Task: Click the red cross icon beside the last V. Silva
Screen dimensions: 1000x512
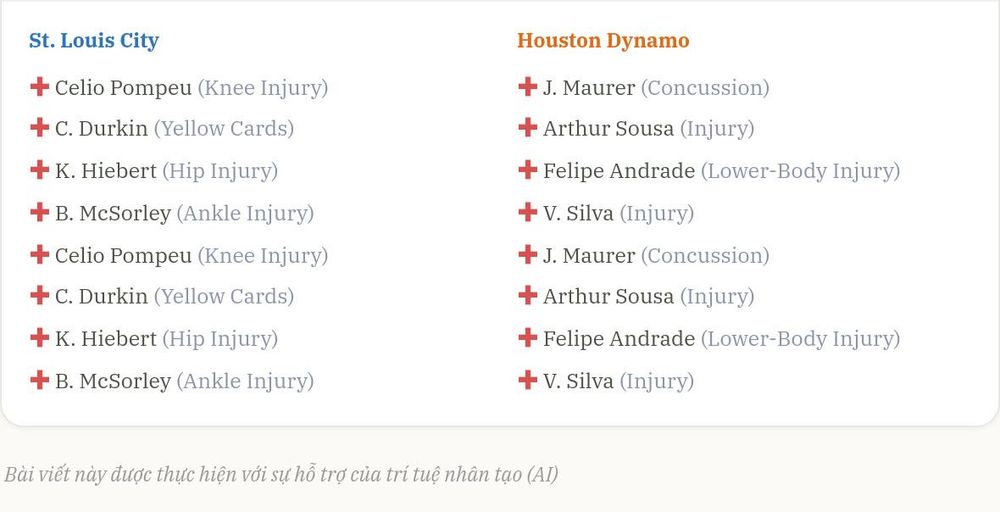Action: point(527,380)
